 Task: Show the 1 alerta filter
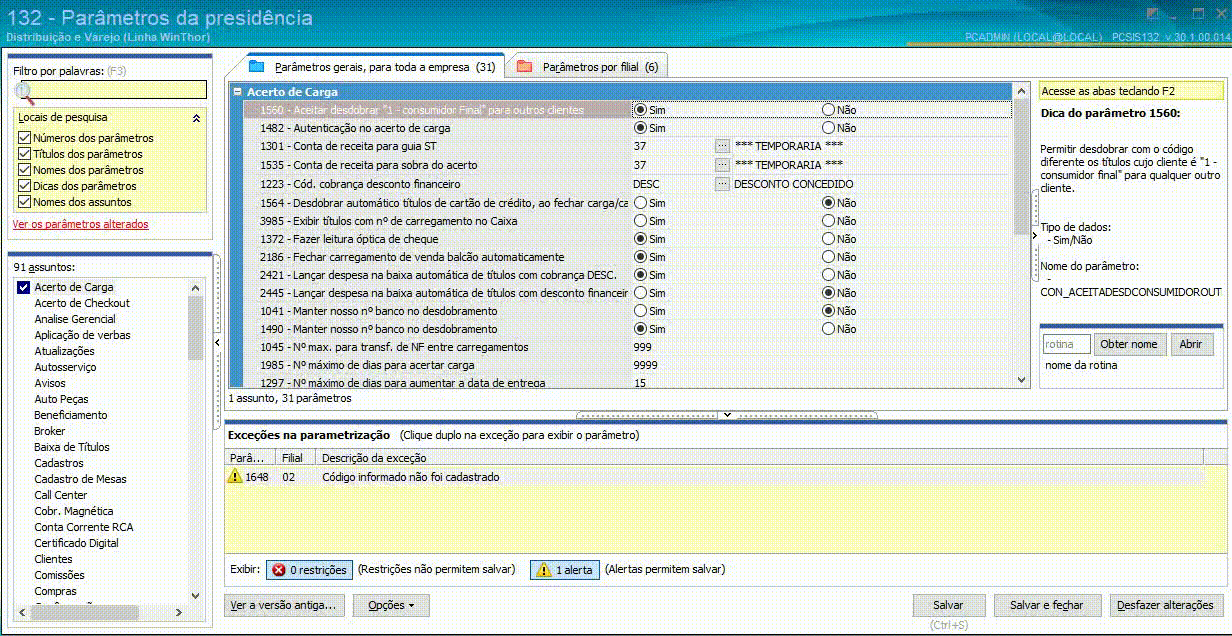pyautogui.click(x=564, y=570)
